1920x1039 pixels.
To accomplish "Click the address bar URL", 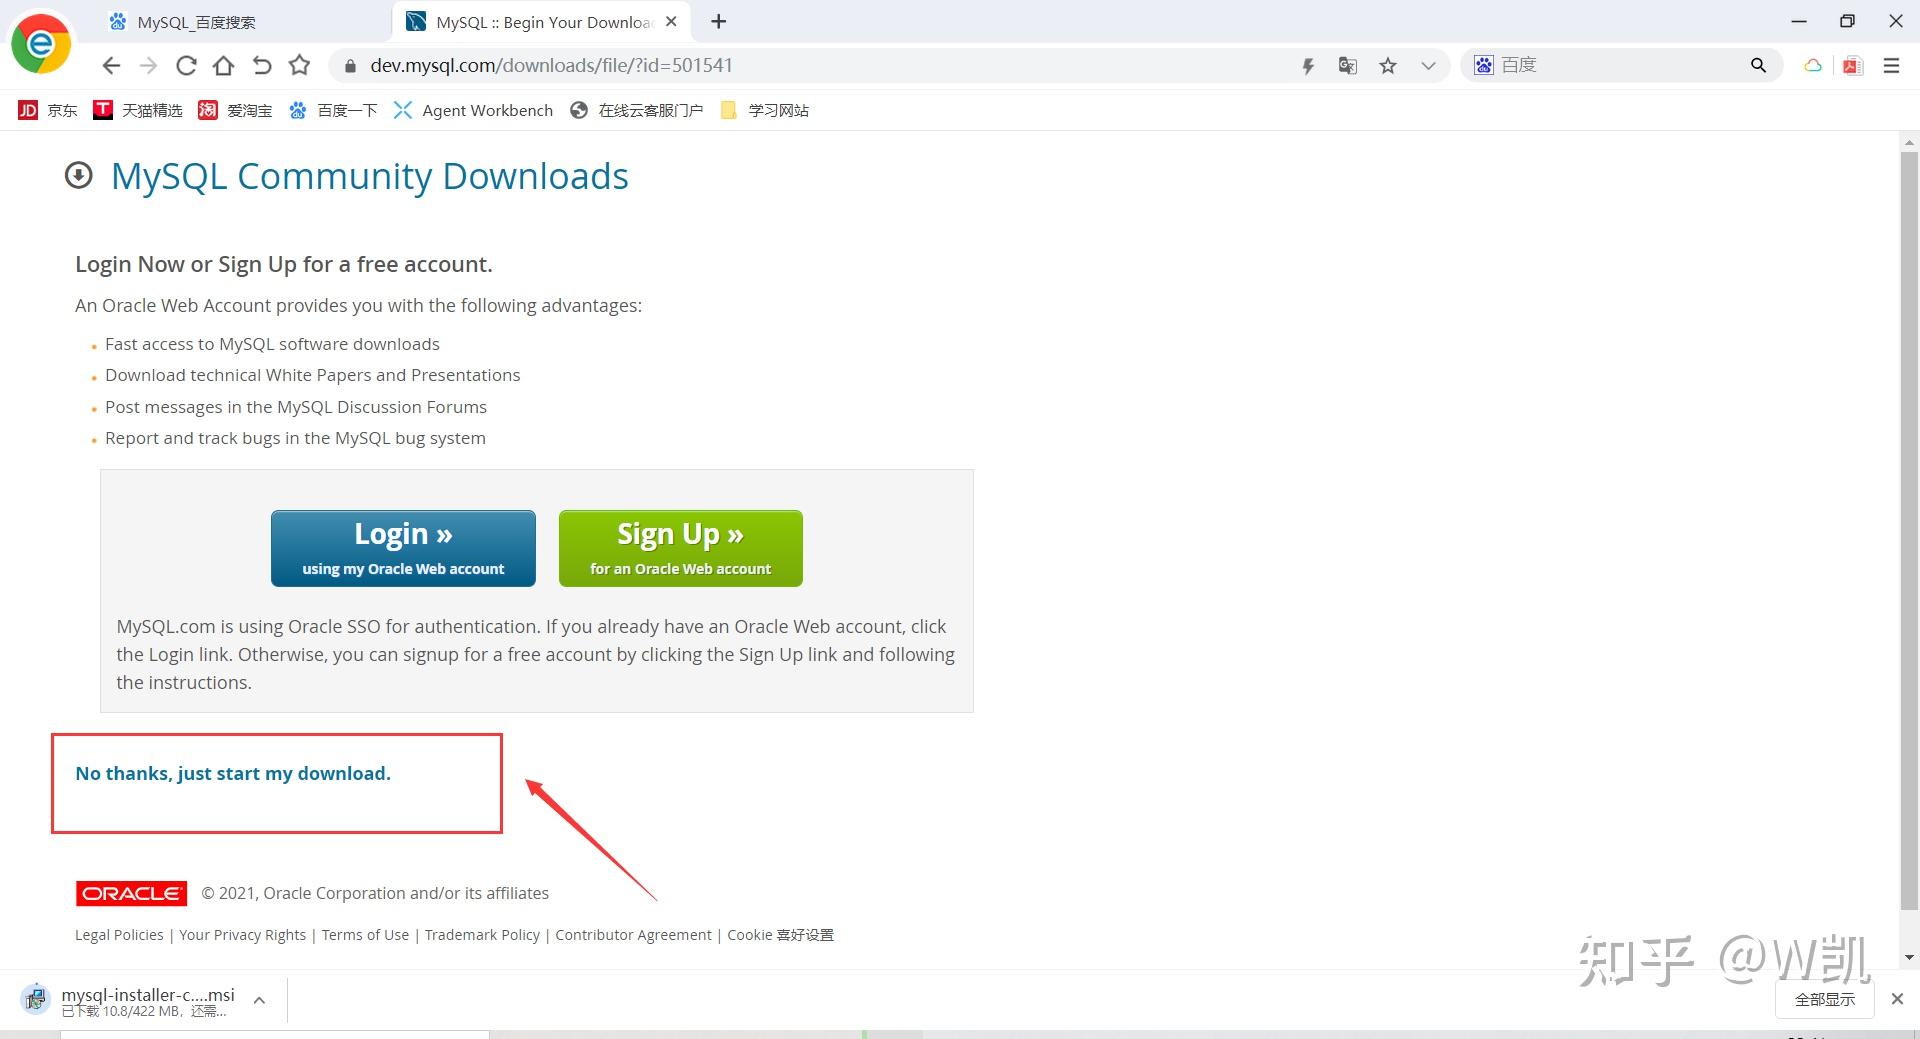I will (x=551, y=66).
